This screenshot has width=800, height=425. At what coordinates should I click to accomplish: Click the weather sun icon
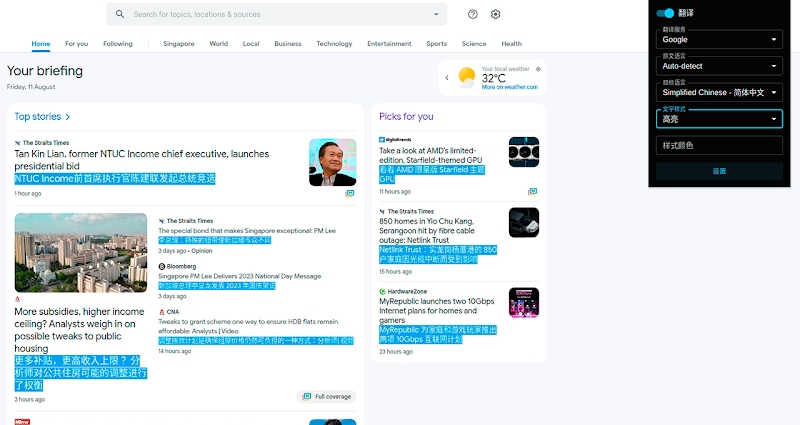coord(466,78)
